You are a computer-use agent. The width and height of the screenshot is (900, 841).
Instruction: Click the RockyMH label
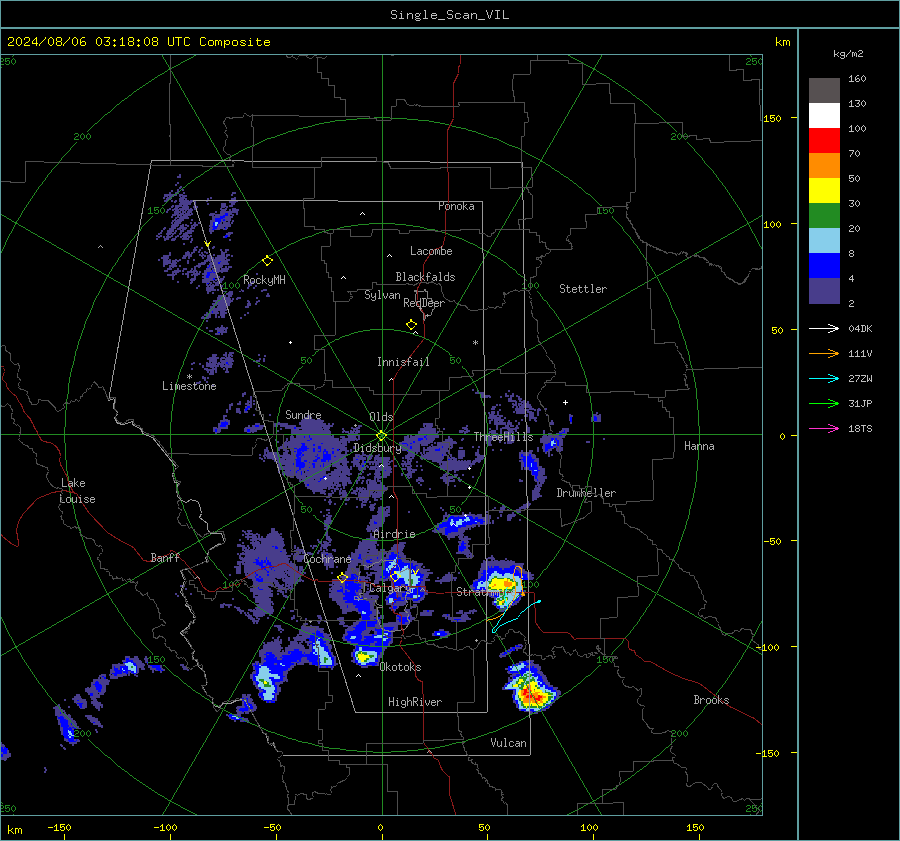264,280
